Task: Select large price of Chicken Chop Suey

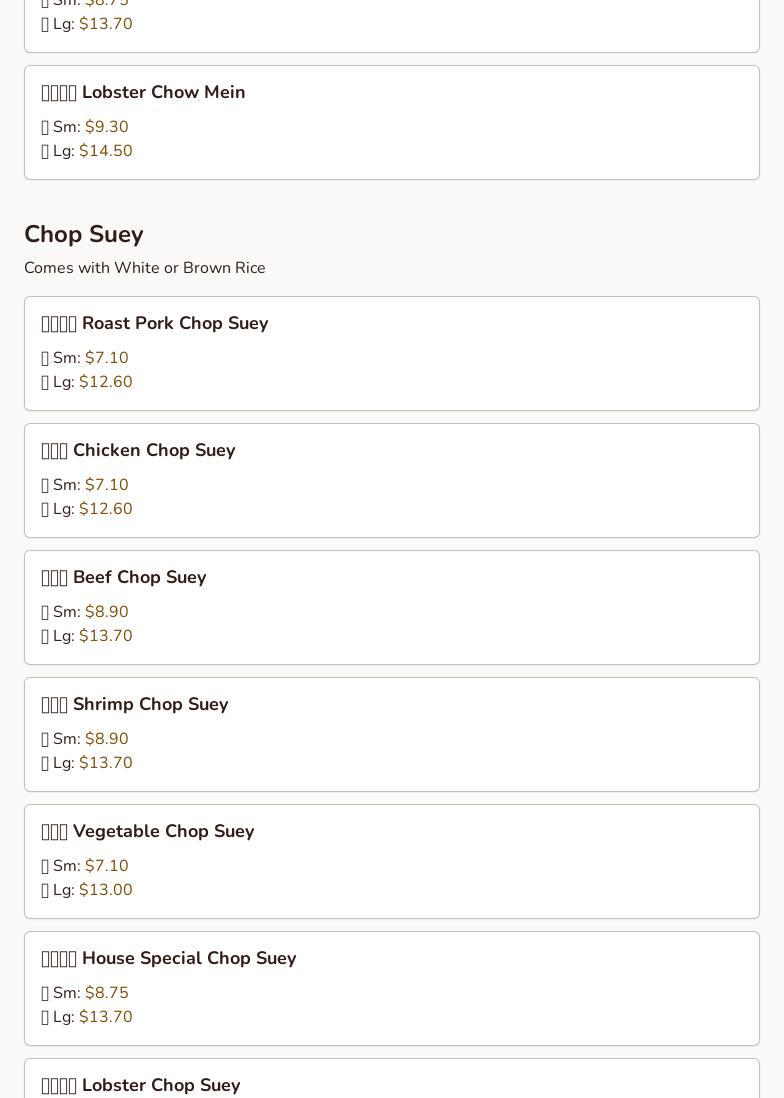Action: pyautogui.click(x=105, y=509)
